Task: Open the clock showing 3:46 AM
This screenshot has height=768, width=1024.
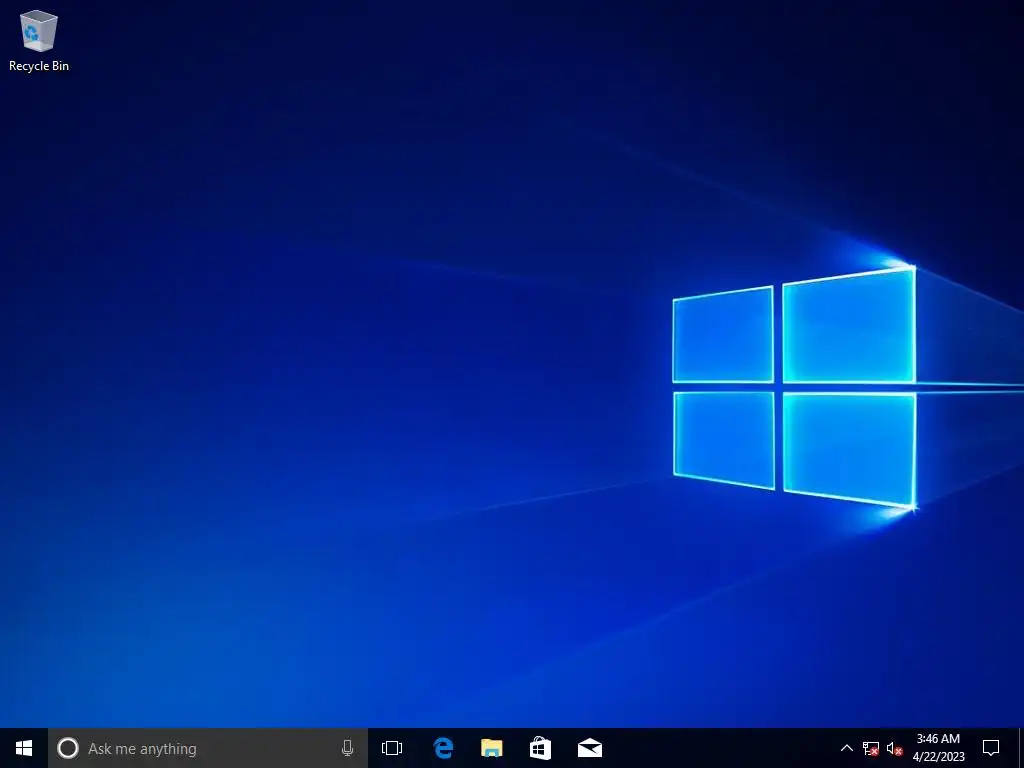Action: point(938,748)
